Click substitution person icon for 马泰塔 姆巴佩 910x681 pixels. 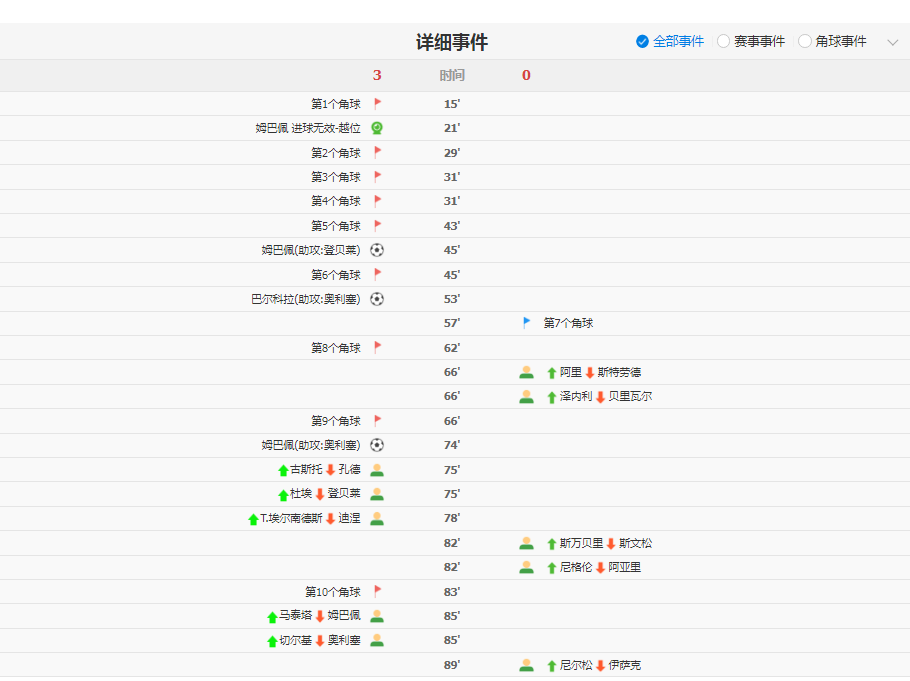tap(377, 616)
